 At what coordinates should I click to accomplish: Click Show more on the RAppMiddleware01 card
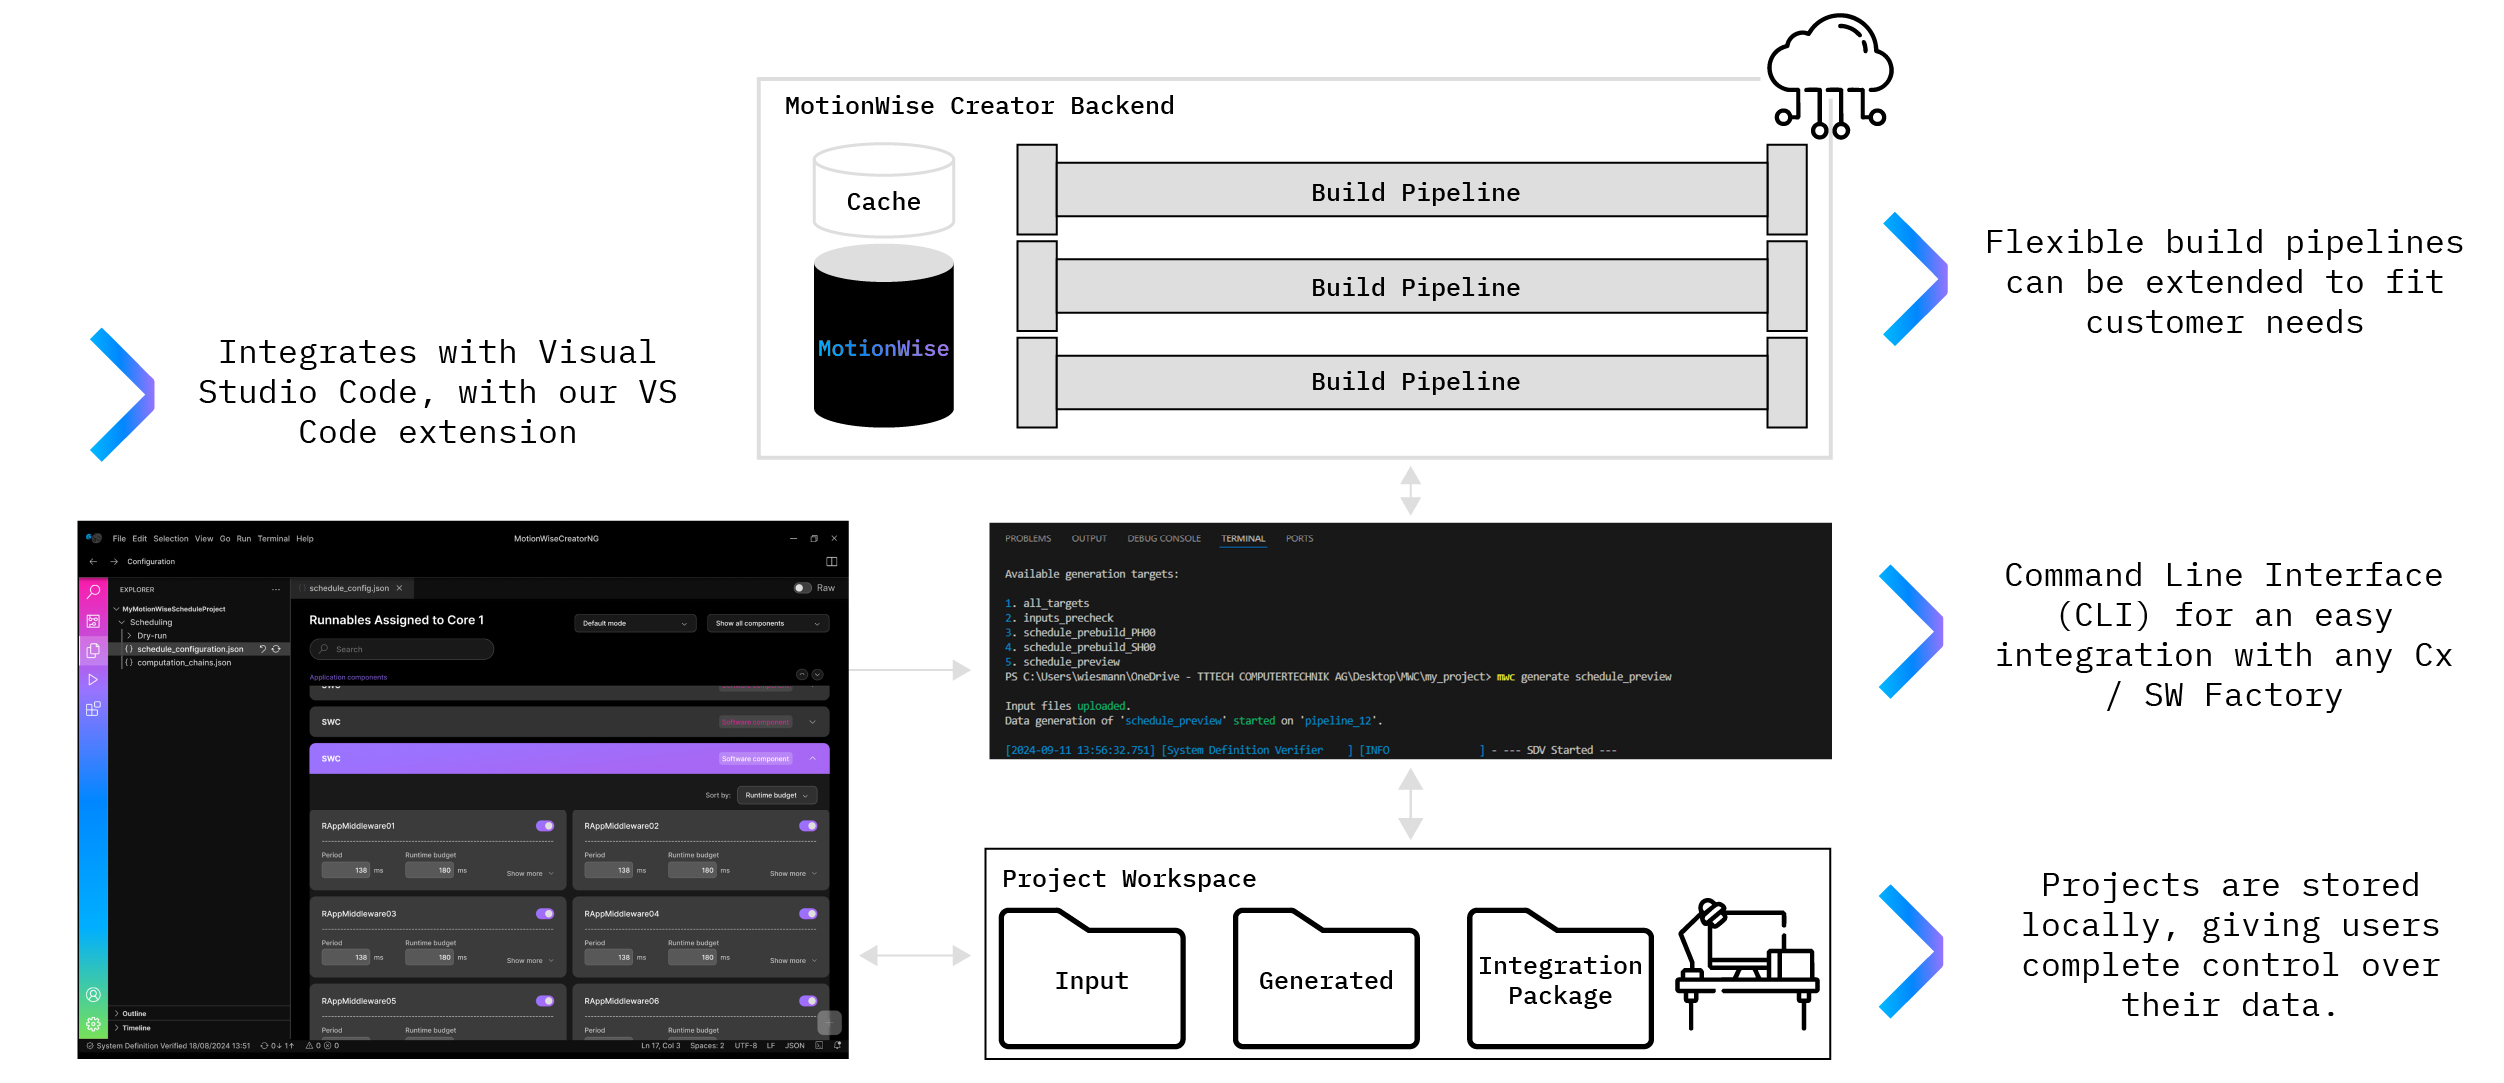click(x=529, y=873)
